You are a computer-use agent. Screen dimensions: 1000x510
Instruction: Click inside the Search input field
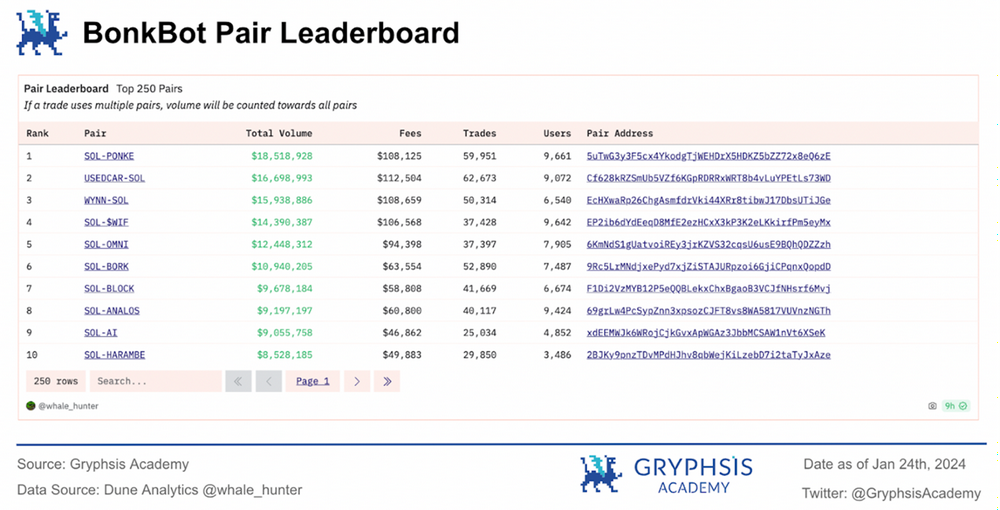coord(155,381)
